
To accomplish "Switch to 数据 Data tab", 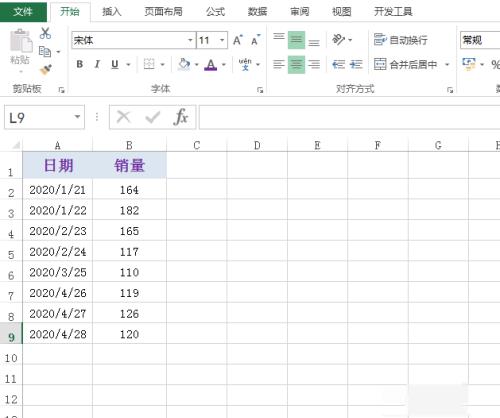I will click(257, 12).
